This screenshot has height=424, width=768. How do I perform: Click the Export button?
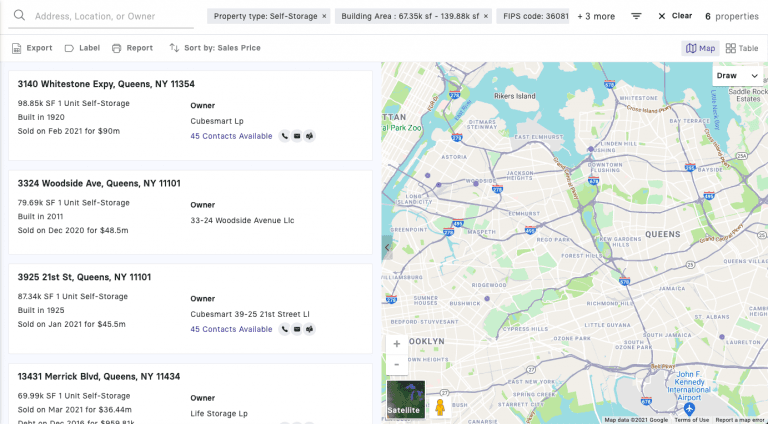pyautogui.click(x=32, y=48)
